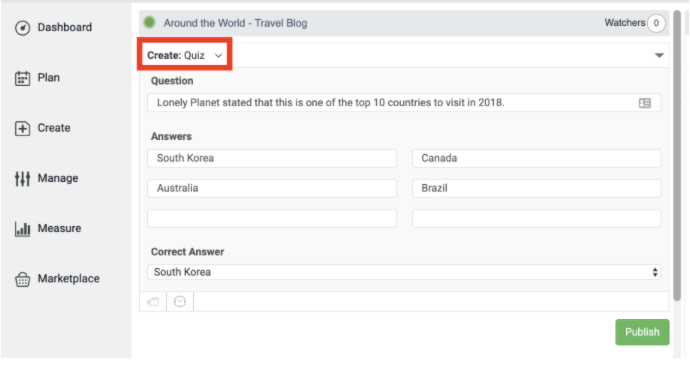Click the Question heading
Viewport: 690px width, 370px height.
(x=172, y=81)
